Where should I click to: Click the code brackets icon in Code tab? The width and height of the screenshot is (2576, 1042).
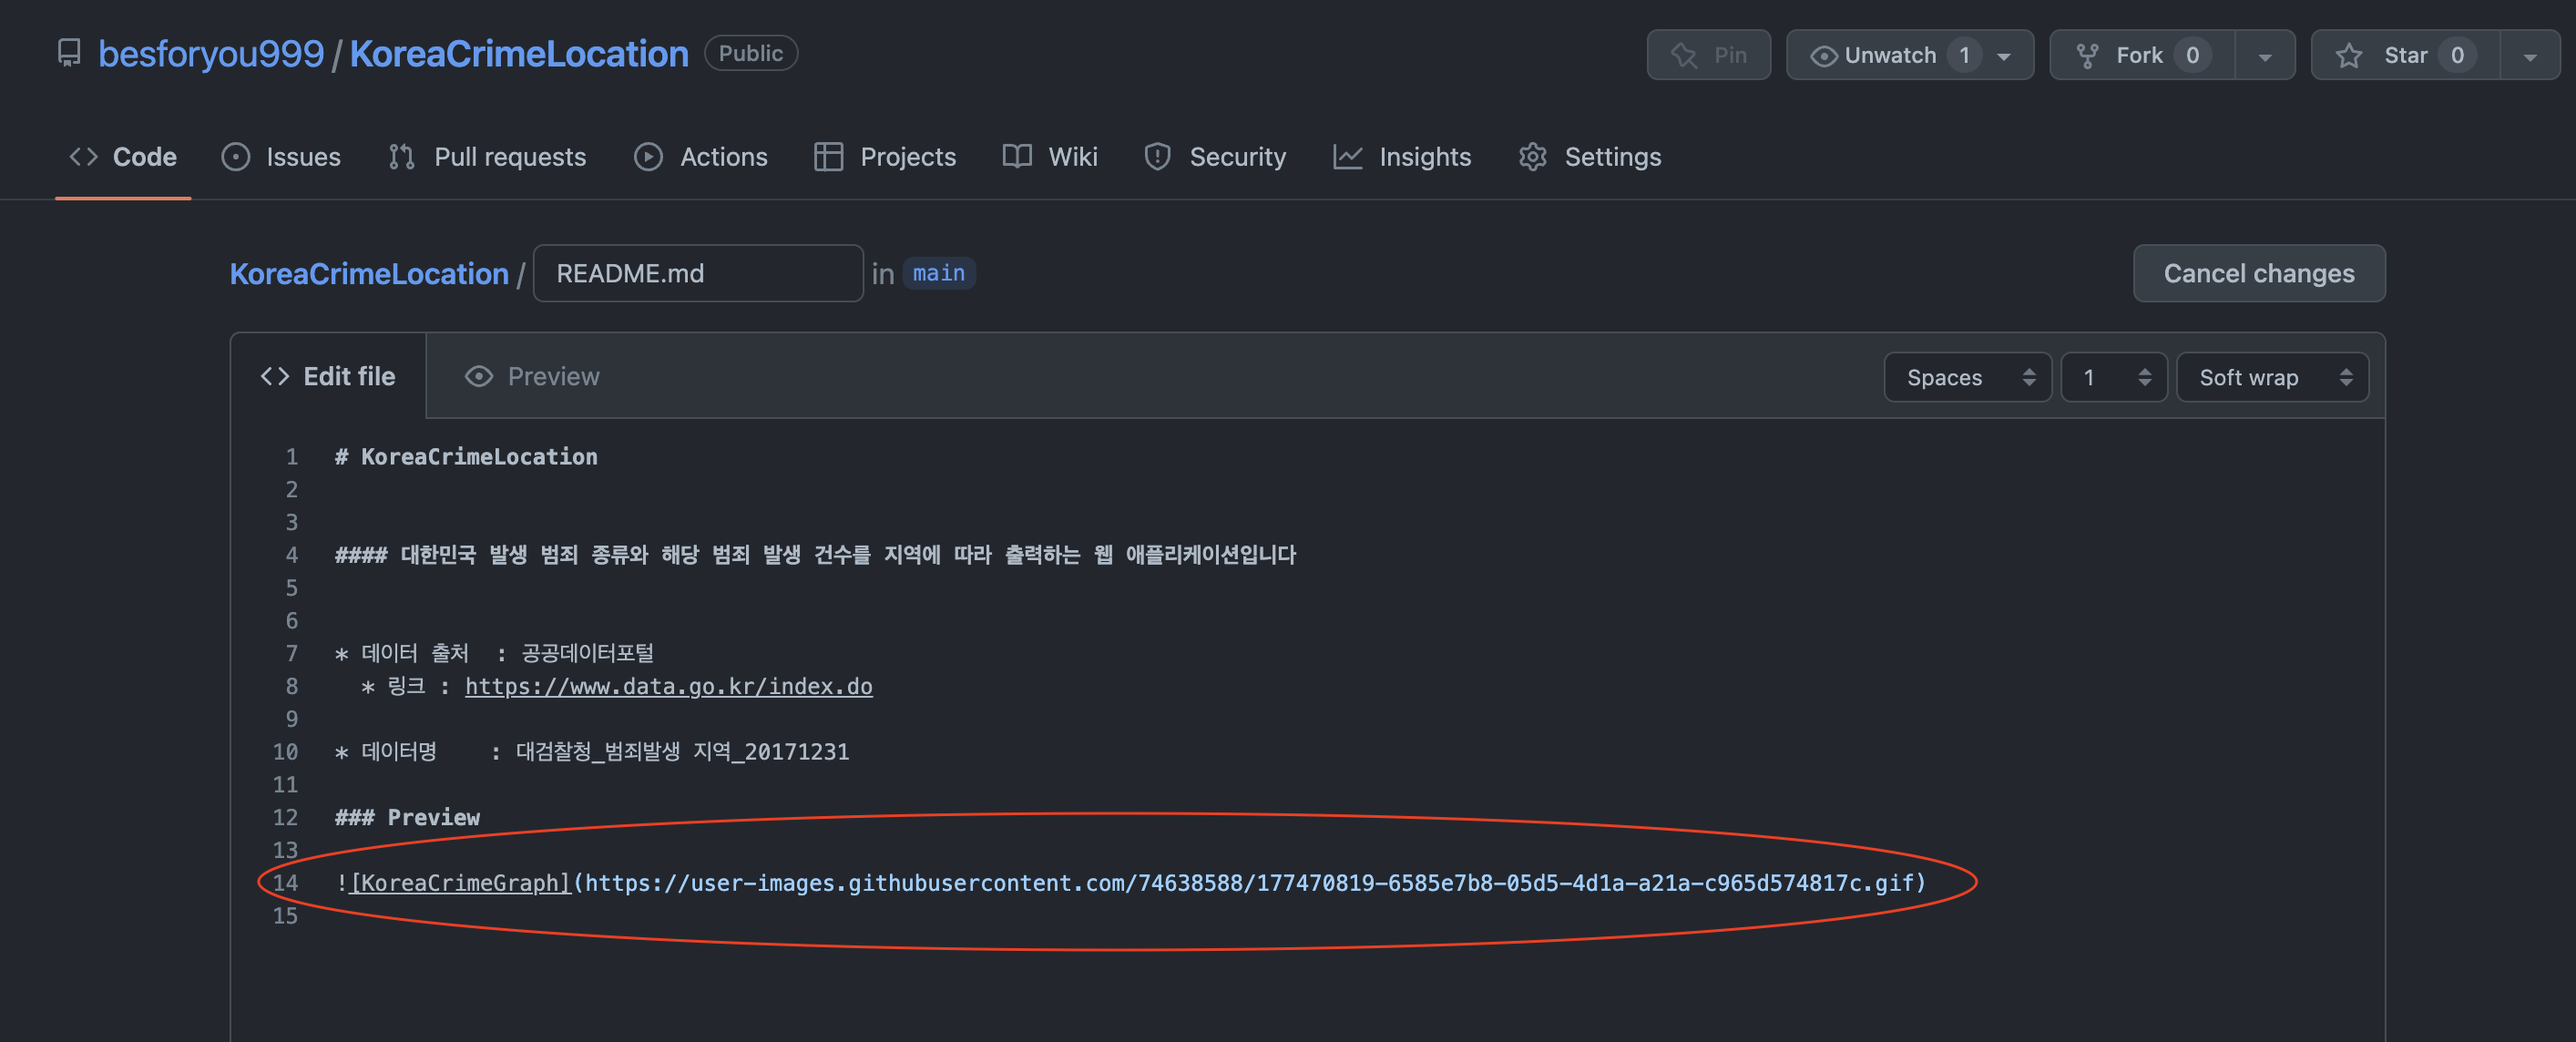[83, 157]
